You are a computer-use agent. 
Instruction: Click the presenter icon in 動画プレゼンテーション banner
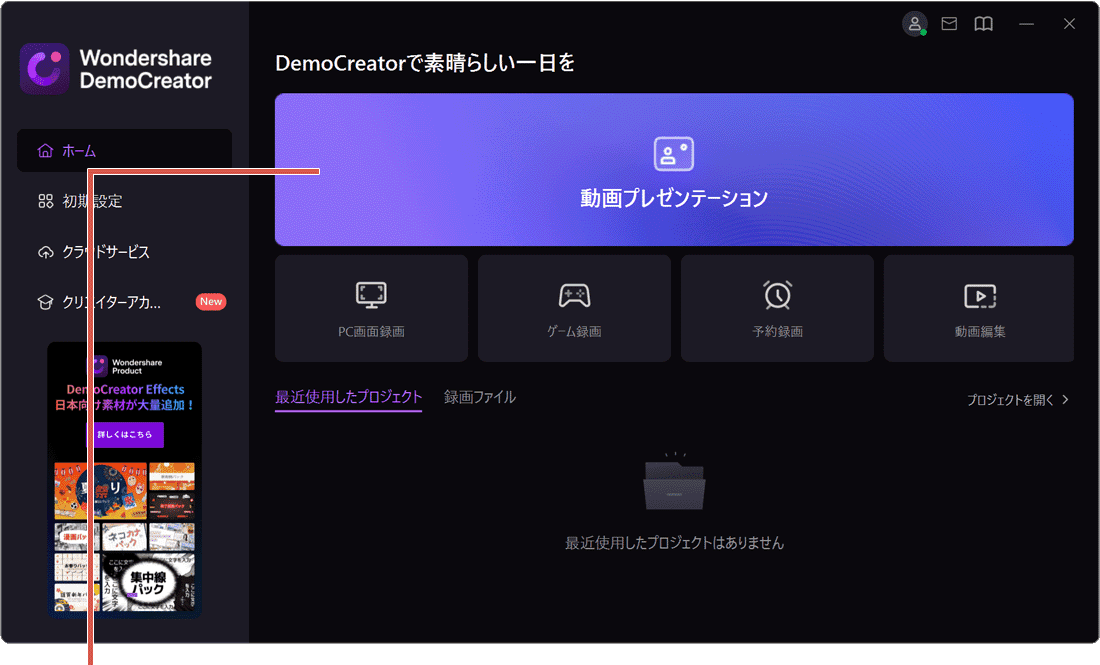[x=674, y=152]
